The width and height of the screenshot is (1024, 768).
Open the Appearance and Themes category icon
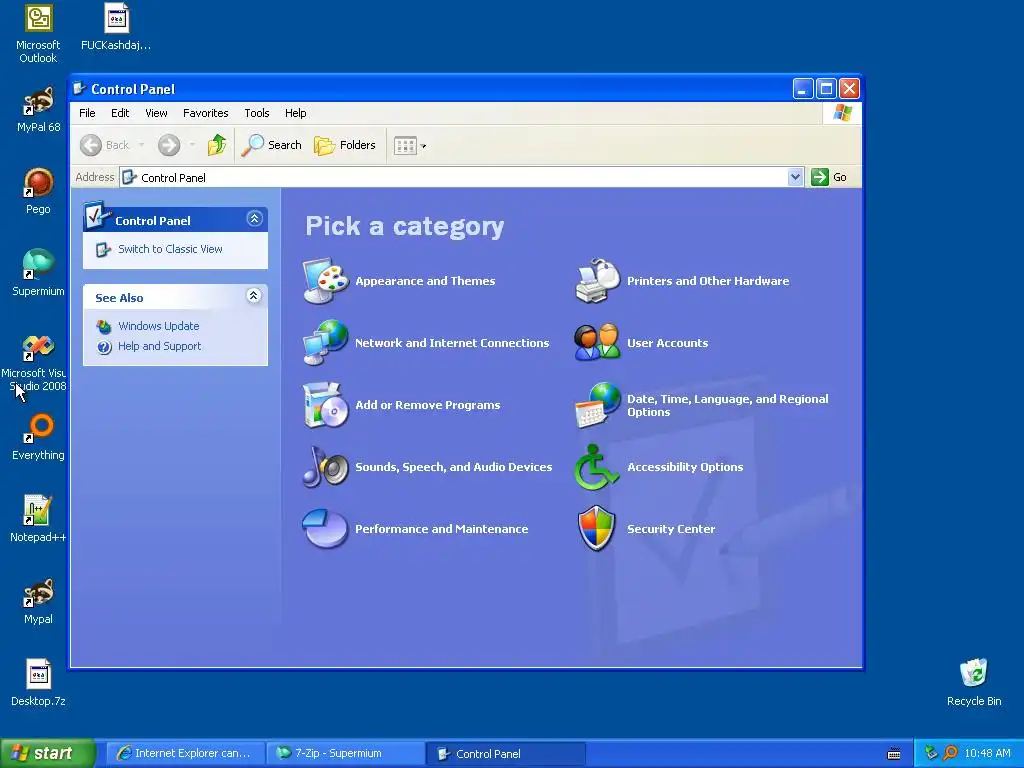326,281
